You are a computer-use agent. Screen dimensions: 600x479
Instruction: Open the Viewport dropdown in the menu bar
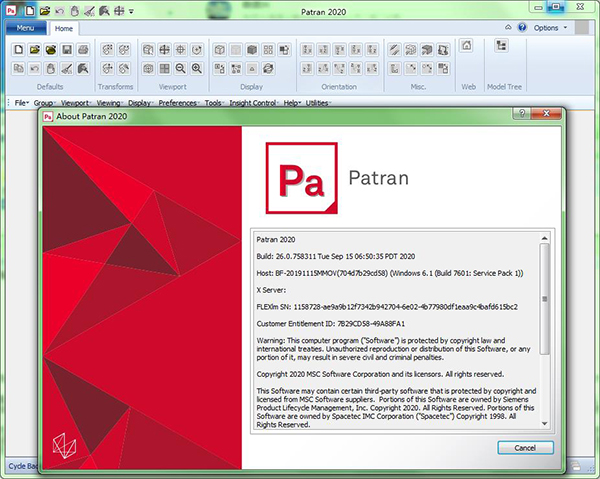76,103
